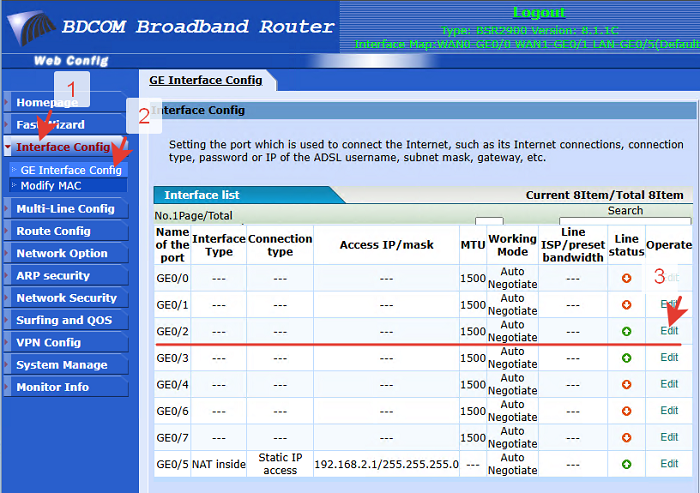The width and height of the screenshot is (700, 493).
Task: Edit the GE0/2 interface
Action: tap(669, 331)
